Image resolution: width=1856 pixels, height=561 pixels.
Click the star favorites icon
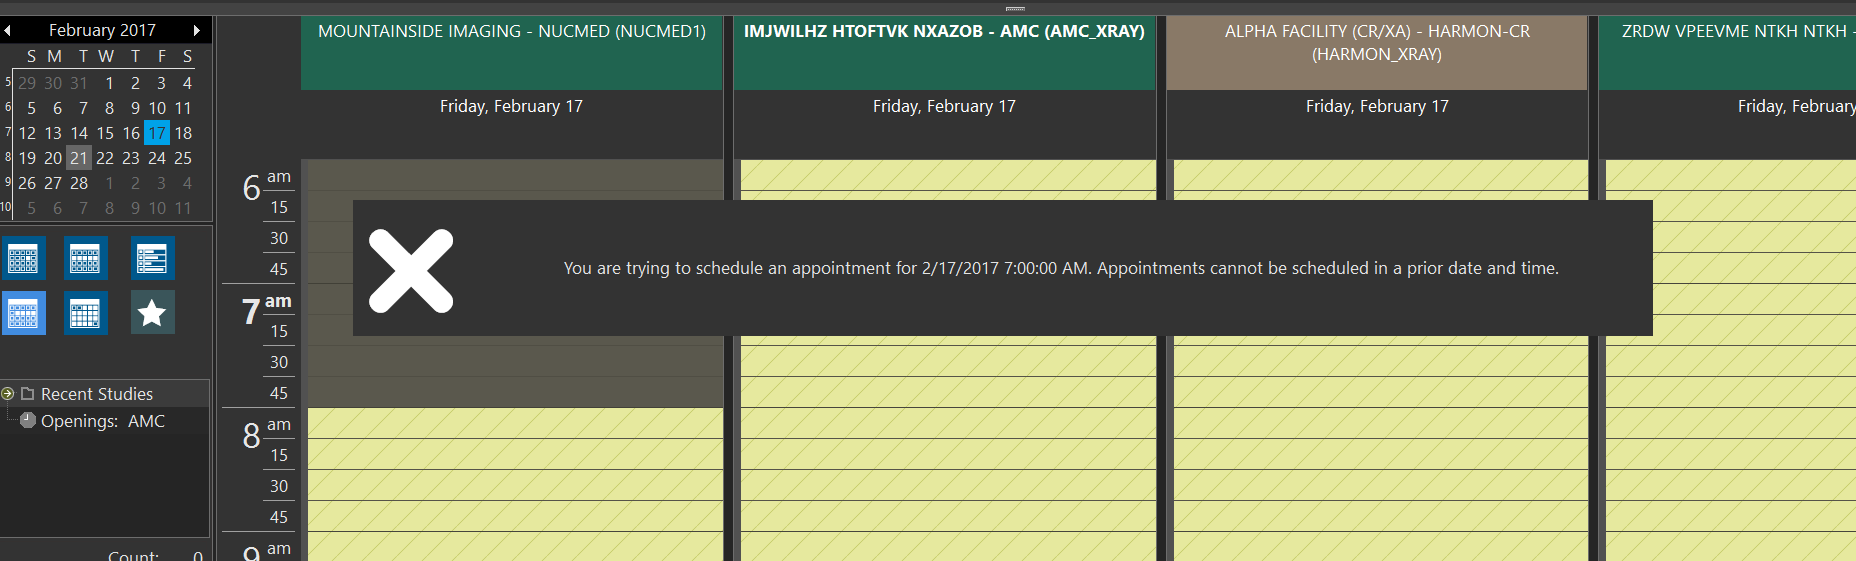coord(152,313)
